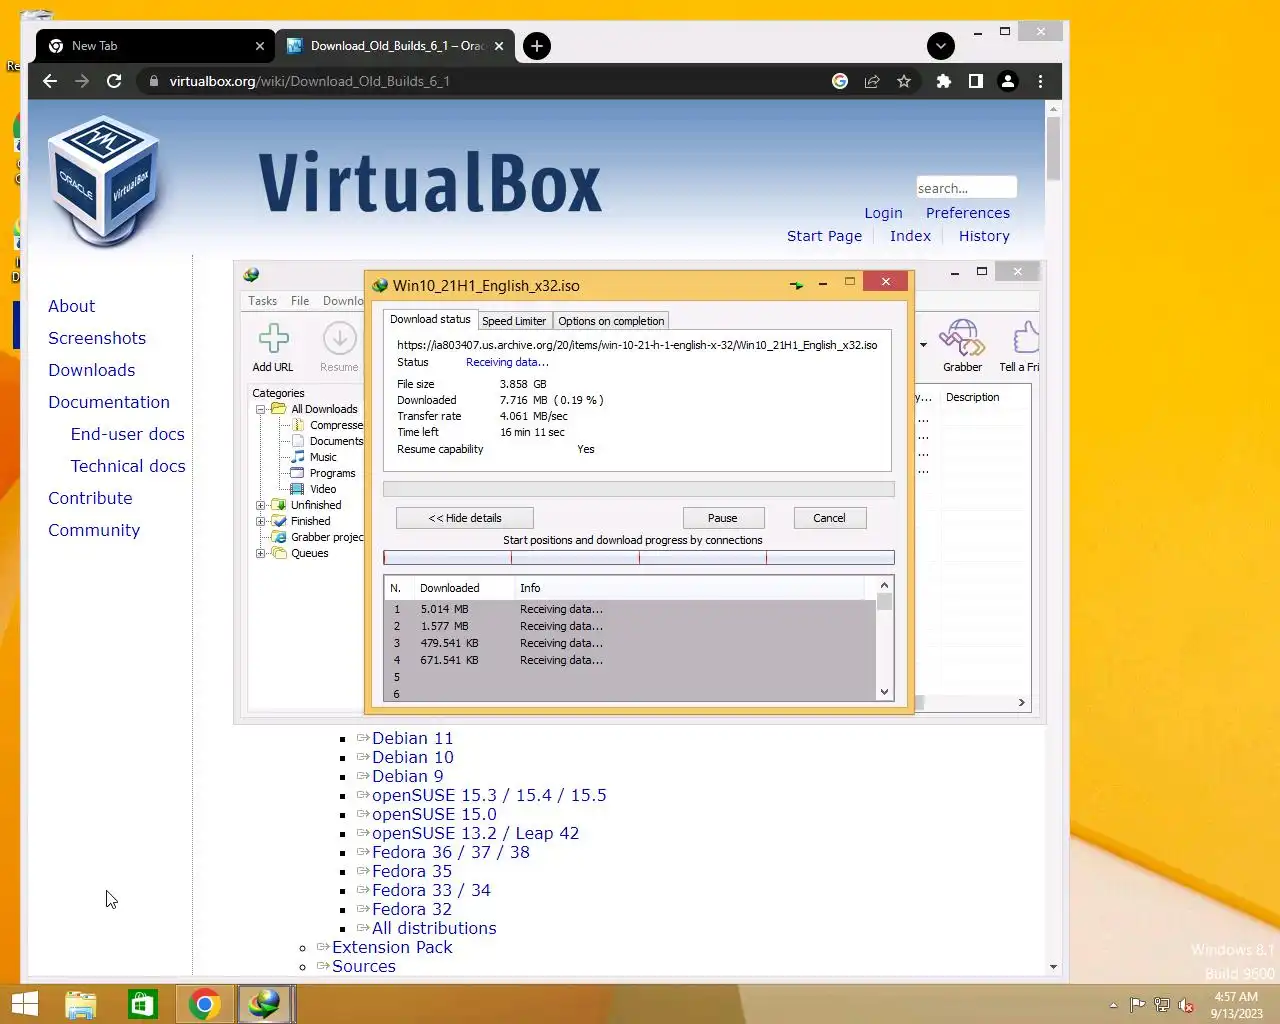
Task: Click the Chrome taskbar icon
Action: (x=205, y=1004)
